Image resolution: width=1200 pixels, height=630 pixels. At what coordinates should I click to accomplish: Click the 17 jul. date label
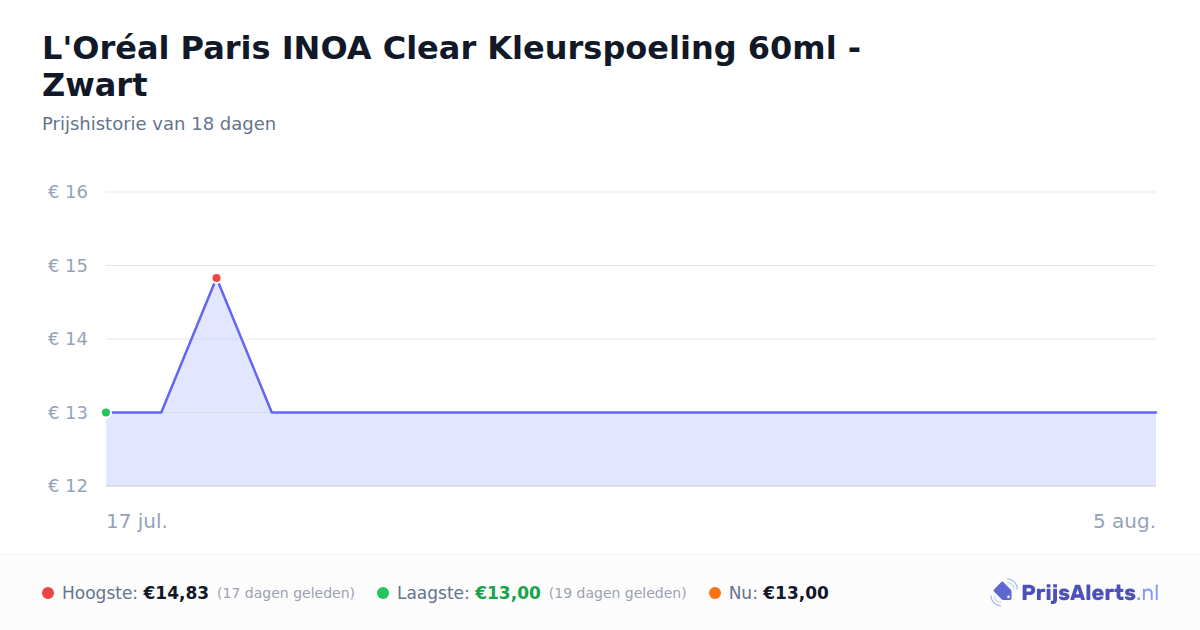click(137, 521)
